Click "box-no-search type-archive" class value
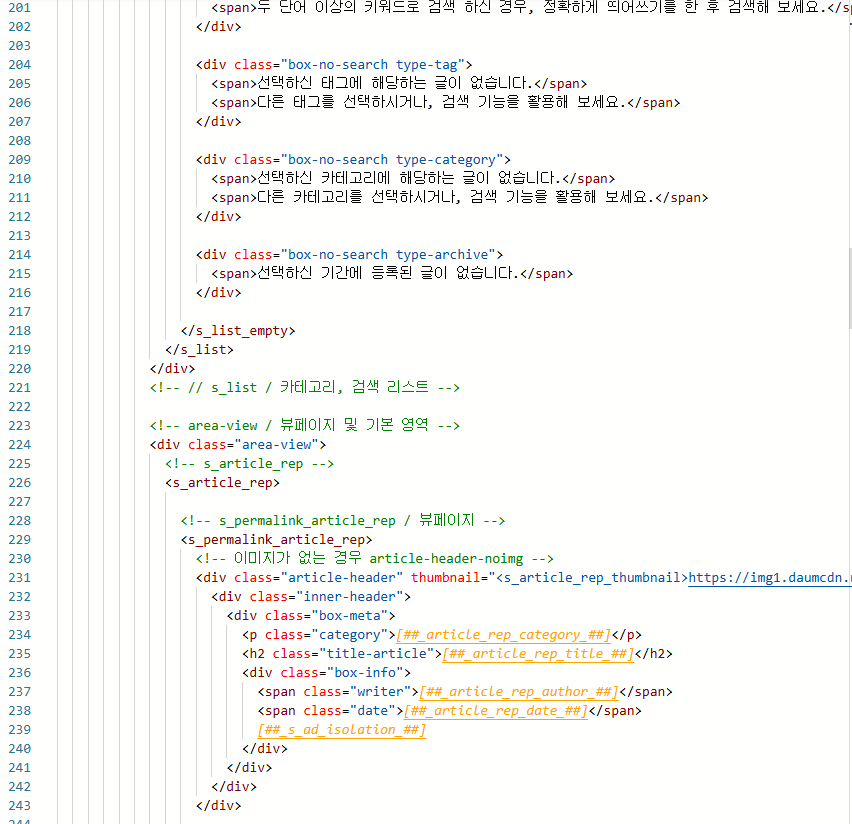The image size is (852, 824). [x=388, y=255]
